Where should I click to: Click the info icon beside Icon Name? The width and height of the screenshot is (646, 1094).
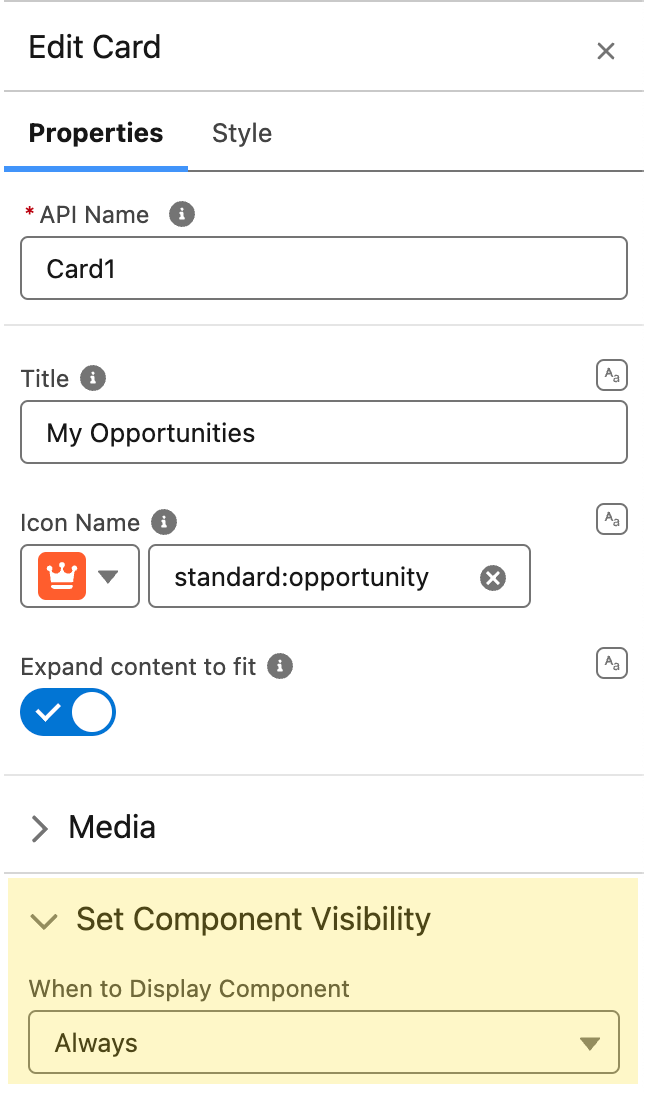point(164,522)
